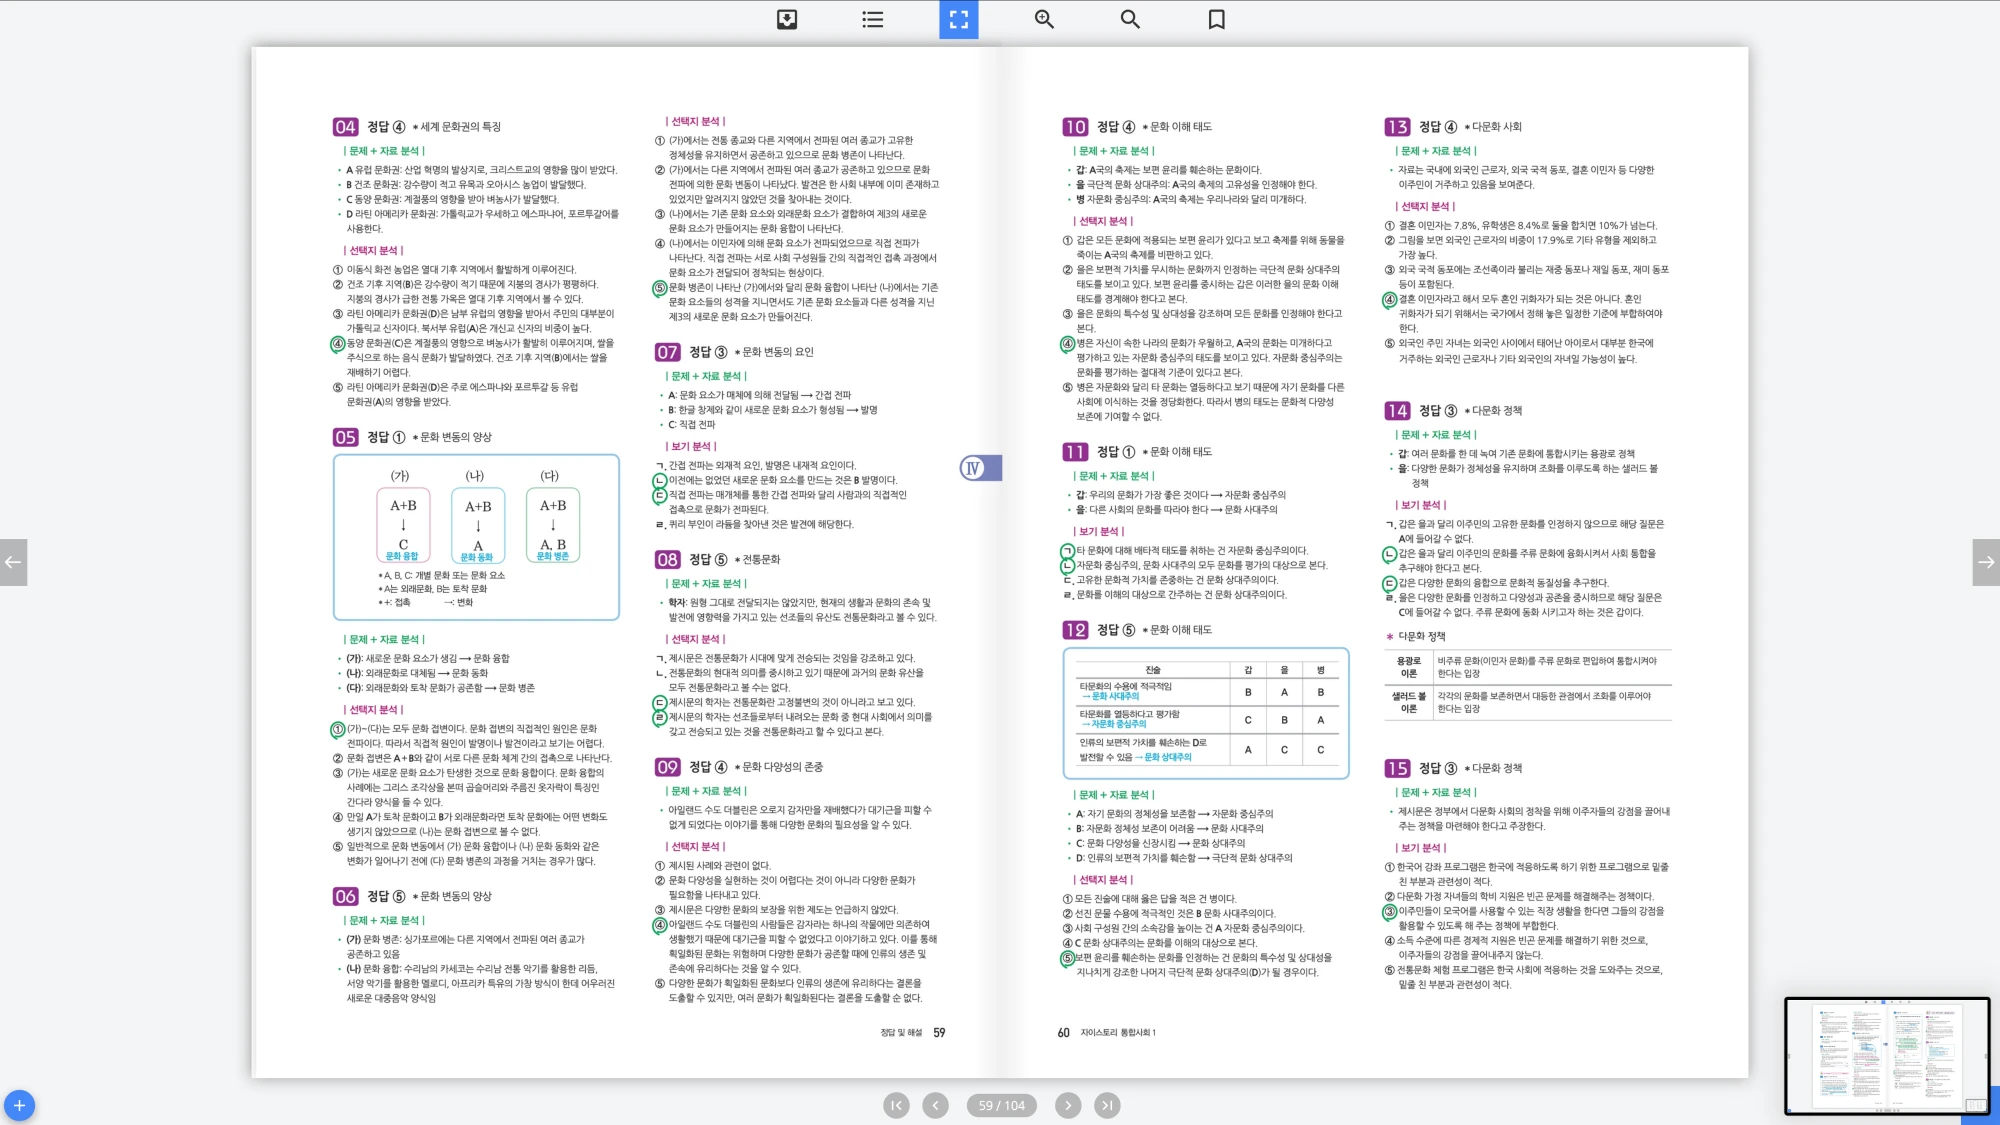Click the download icon in top toolbar

787,19
